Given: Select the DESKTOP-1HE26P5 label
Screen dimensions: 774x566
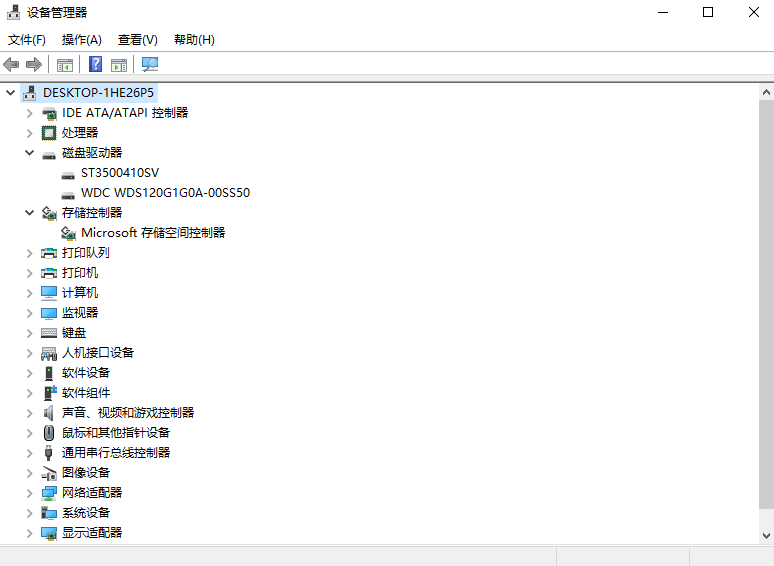Looking at the screenshot, I should pyautogui.click(x=98, y=93).
